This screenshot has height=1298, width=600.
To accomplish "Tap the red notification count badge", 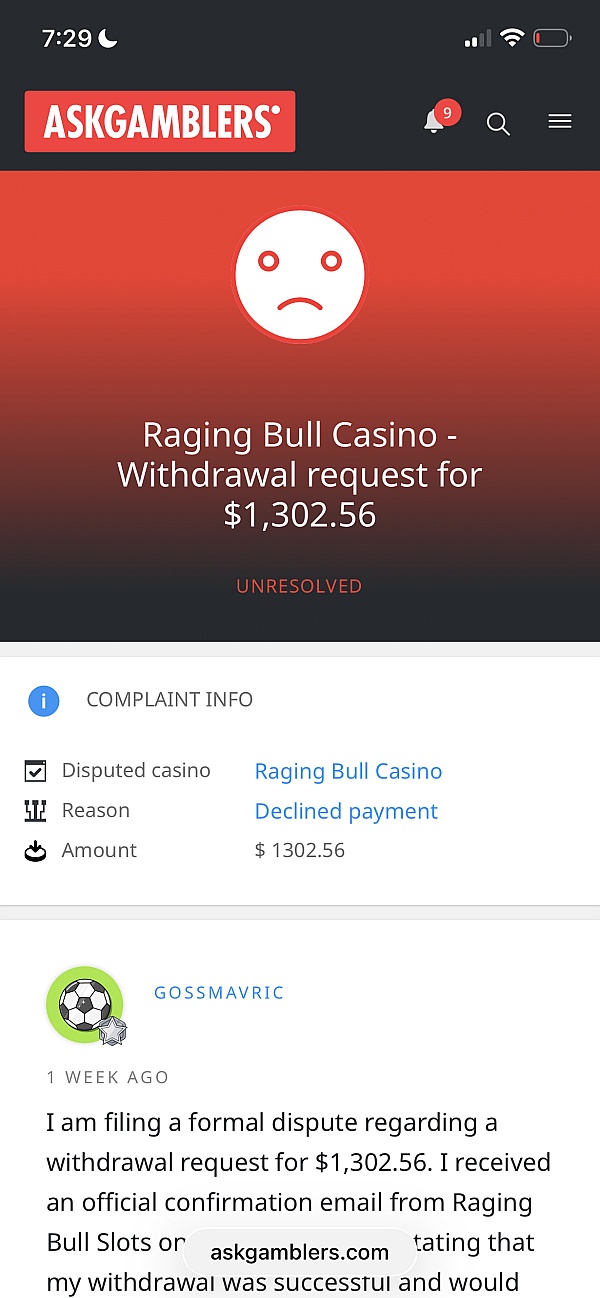I will 447,112.
